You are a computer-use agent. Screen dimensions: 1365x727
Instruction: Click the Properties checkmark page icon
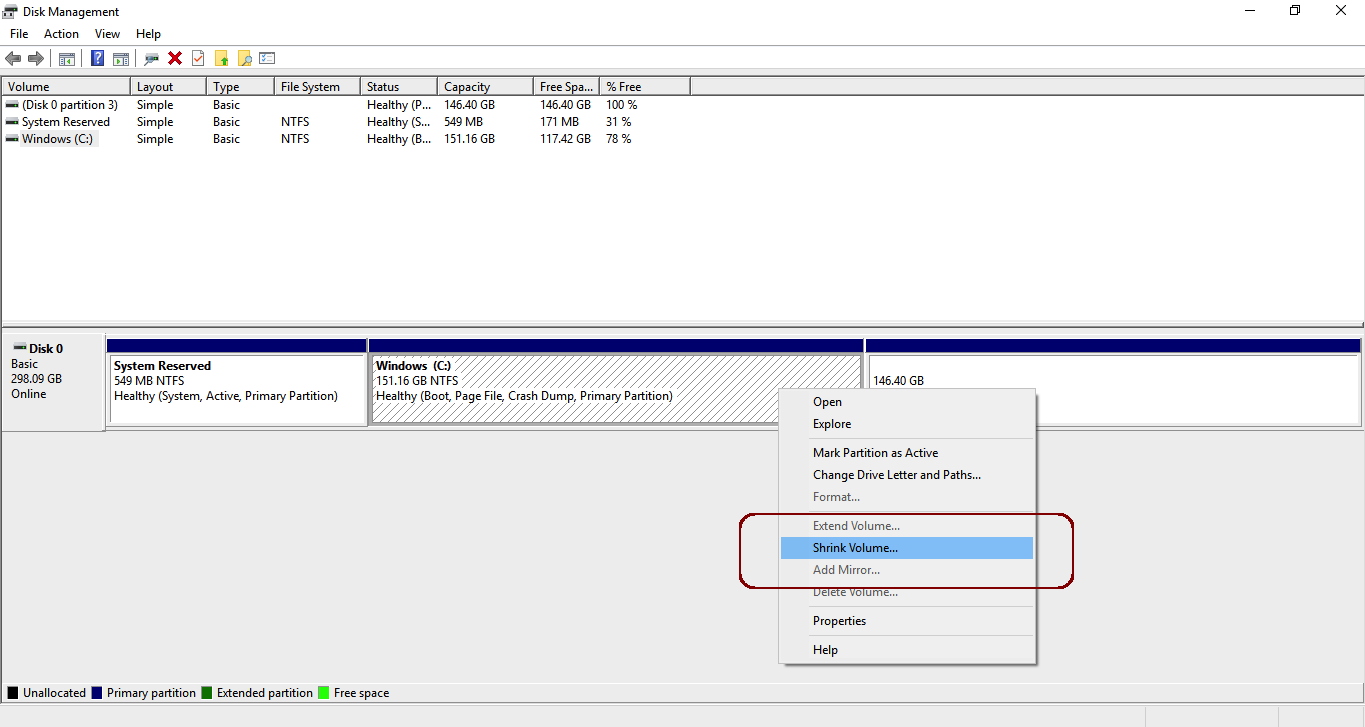pyautogui.click(x=198, y=58)
